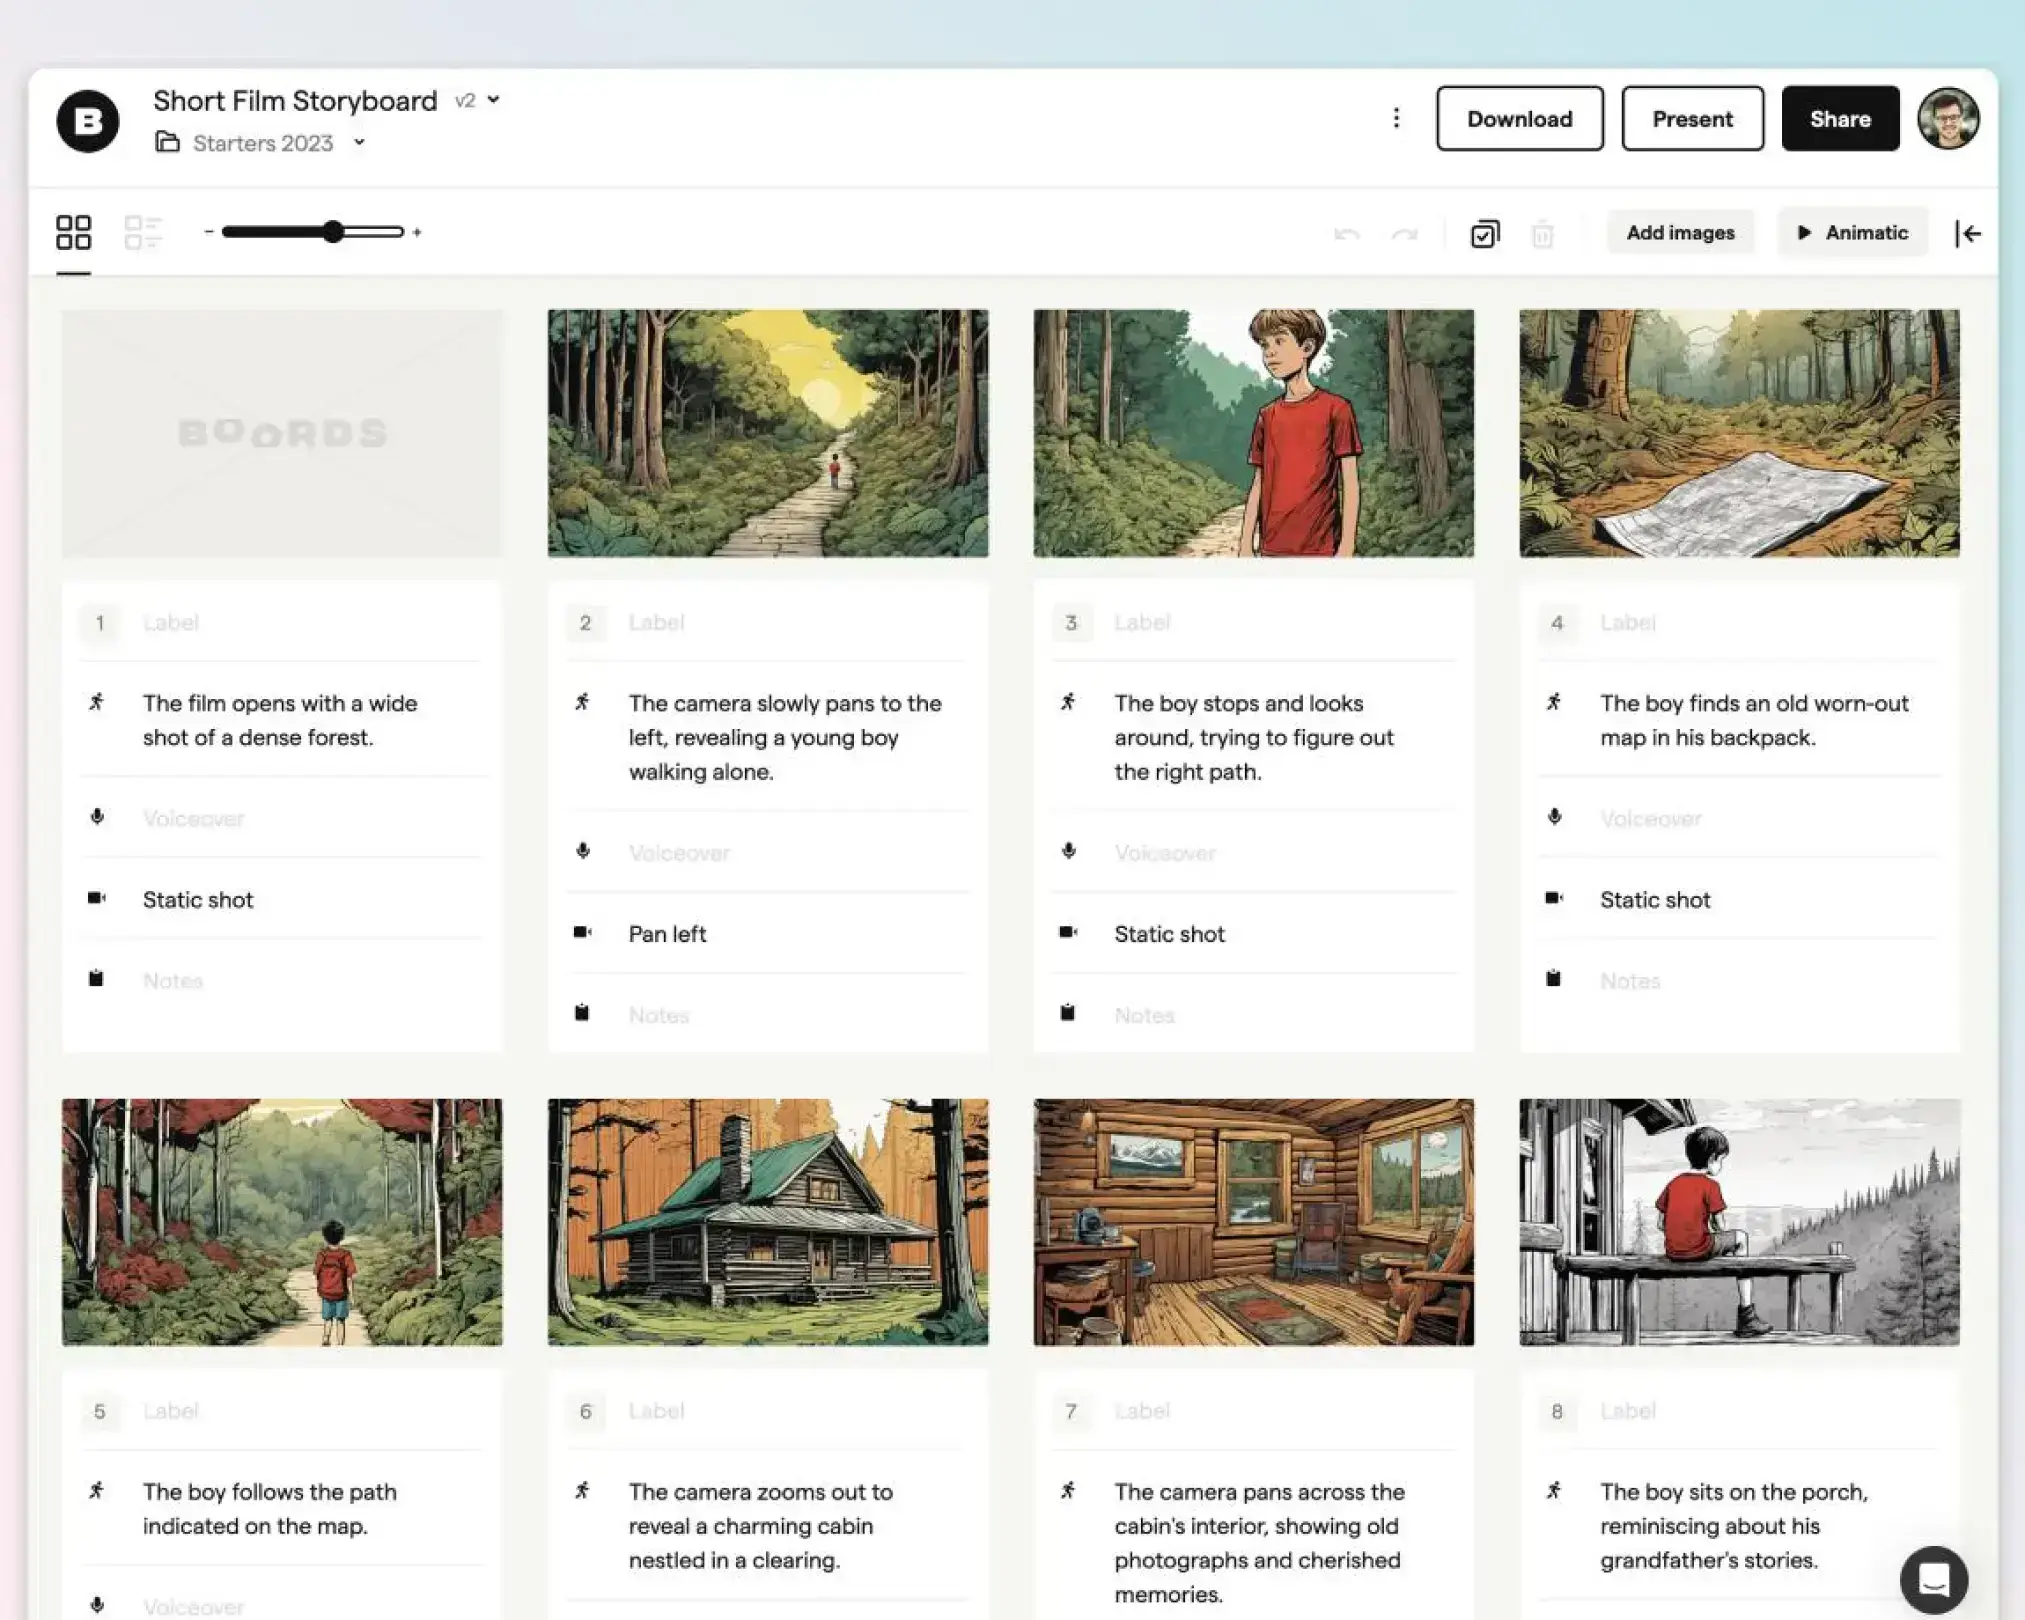Click the undo arrow icon
The image size is (2025, 1620).
point(1347,234)
